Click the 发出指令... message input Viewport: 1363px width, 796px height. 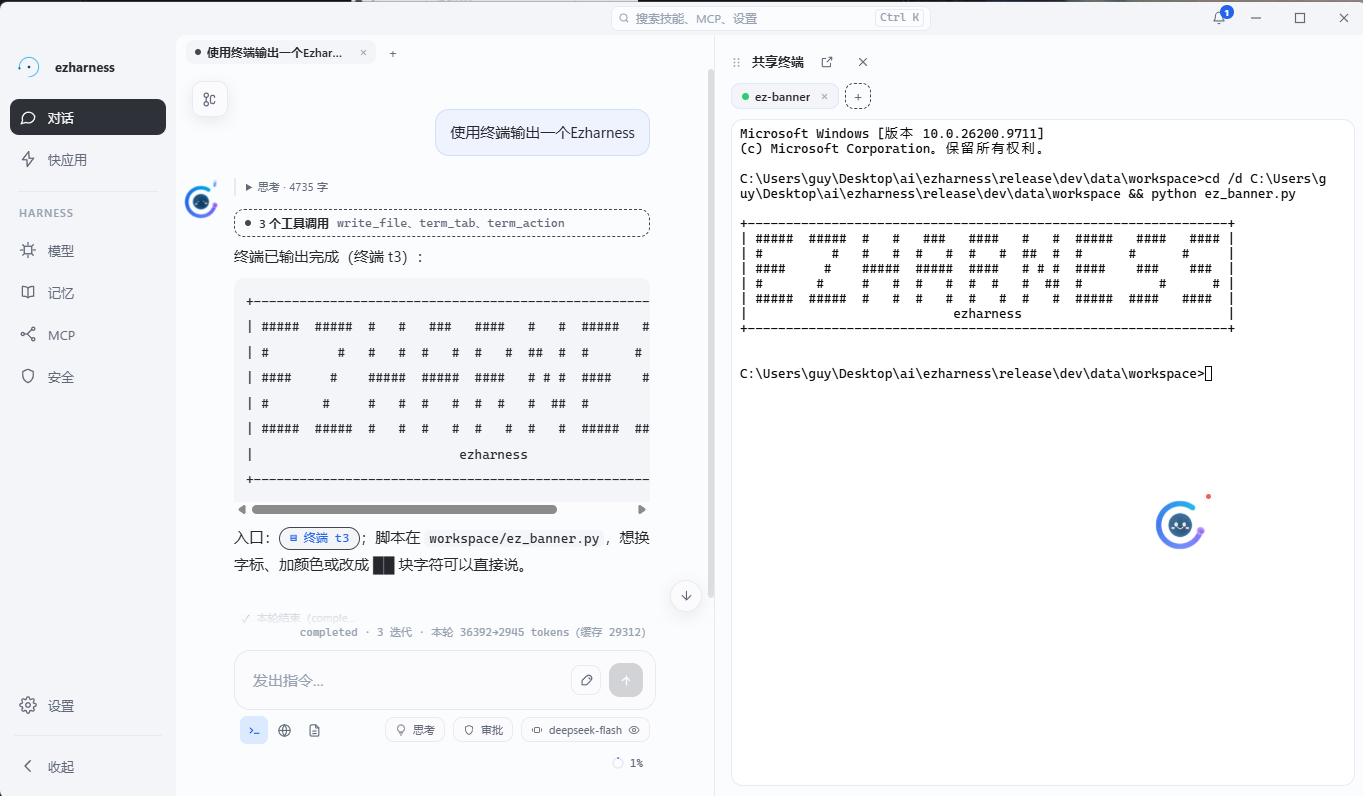pyautogui.click(x=405, y=680)
